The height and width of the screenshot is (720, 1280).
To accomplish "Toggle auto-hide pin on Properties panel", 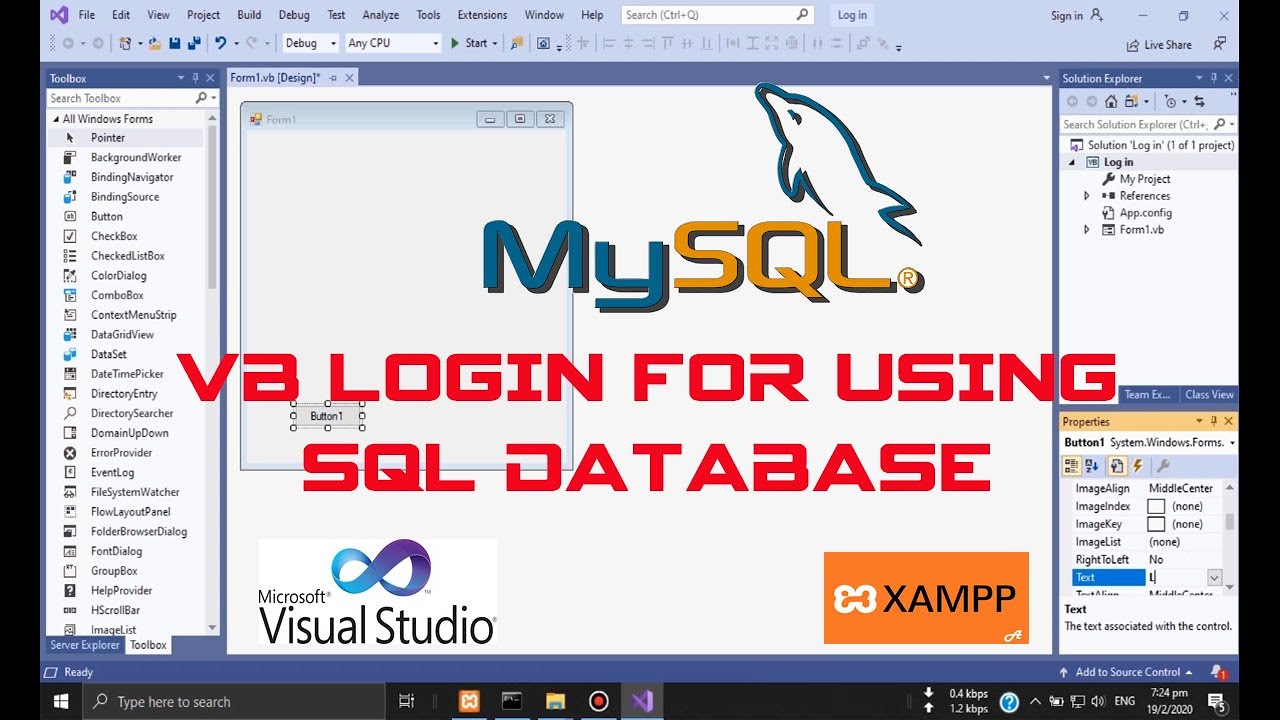I will 1214,422.
